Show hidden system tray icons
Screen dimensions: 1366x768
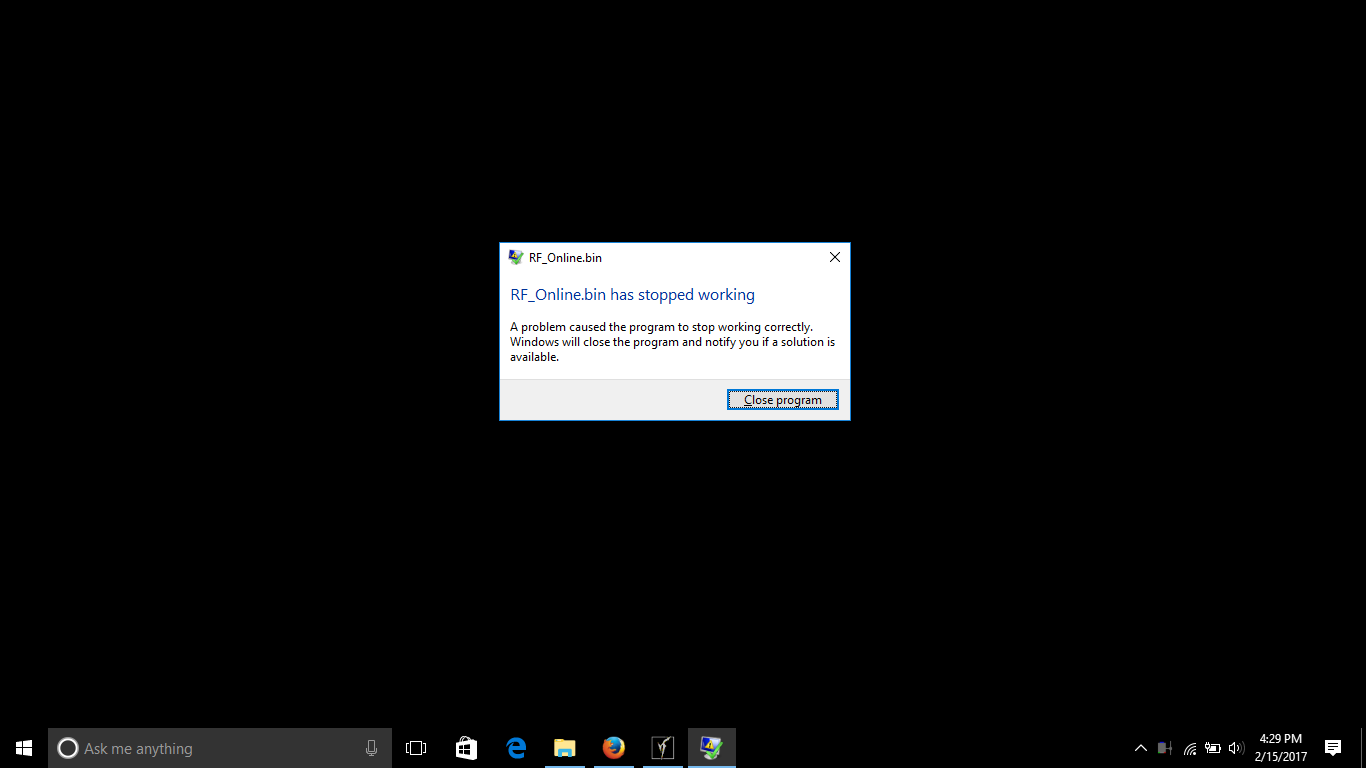1140,748
